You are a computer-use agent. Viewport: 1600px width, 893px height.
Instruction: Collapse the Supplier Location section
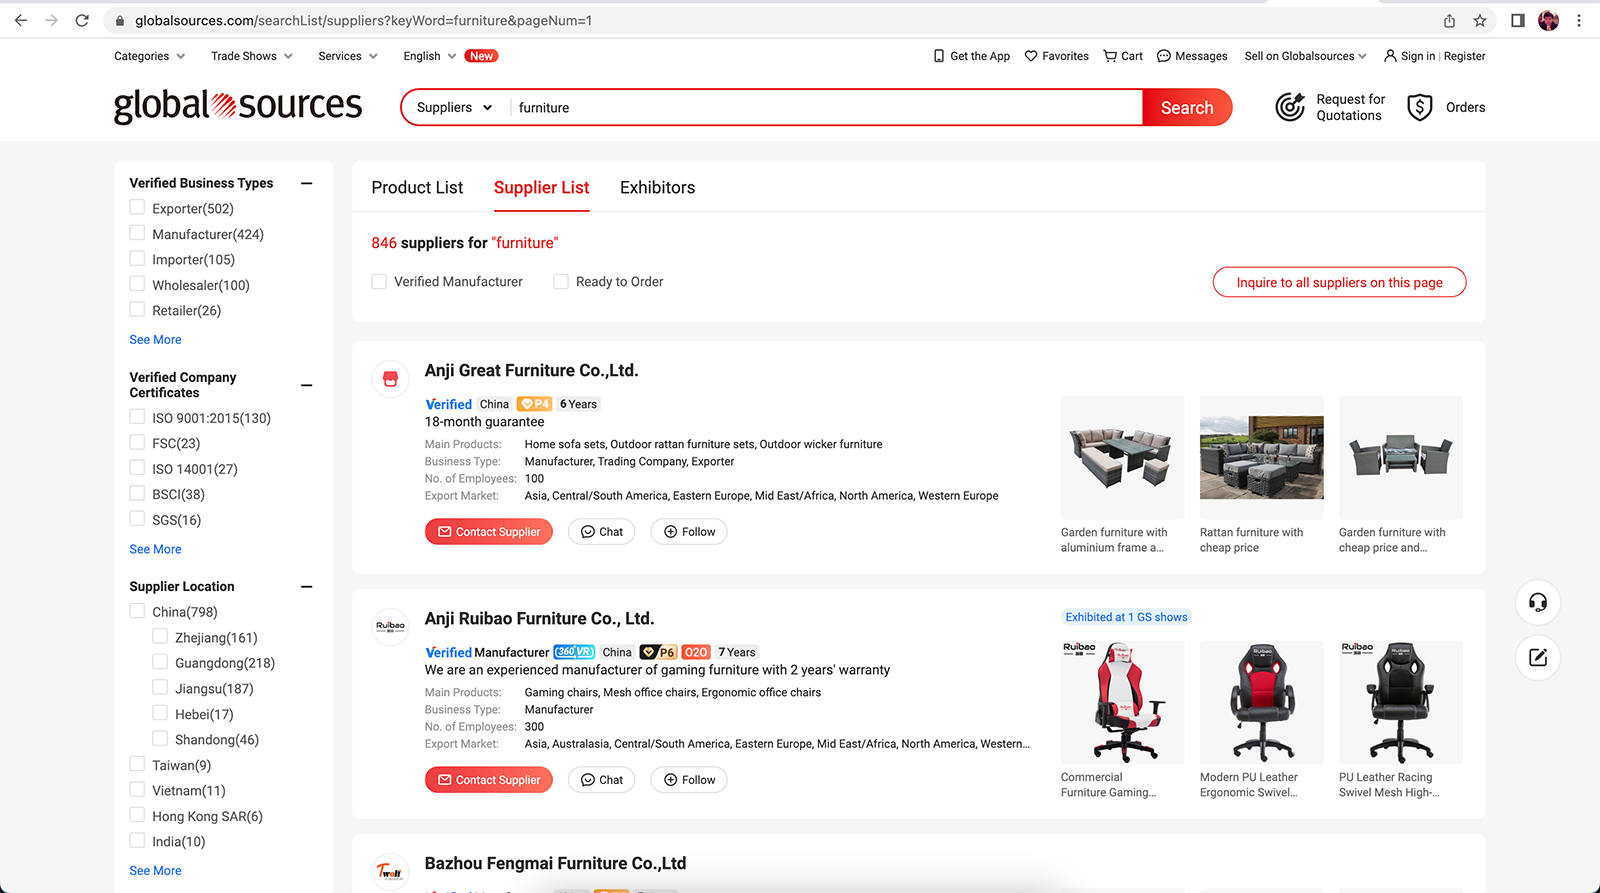307,587
